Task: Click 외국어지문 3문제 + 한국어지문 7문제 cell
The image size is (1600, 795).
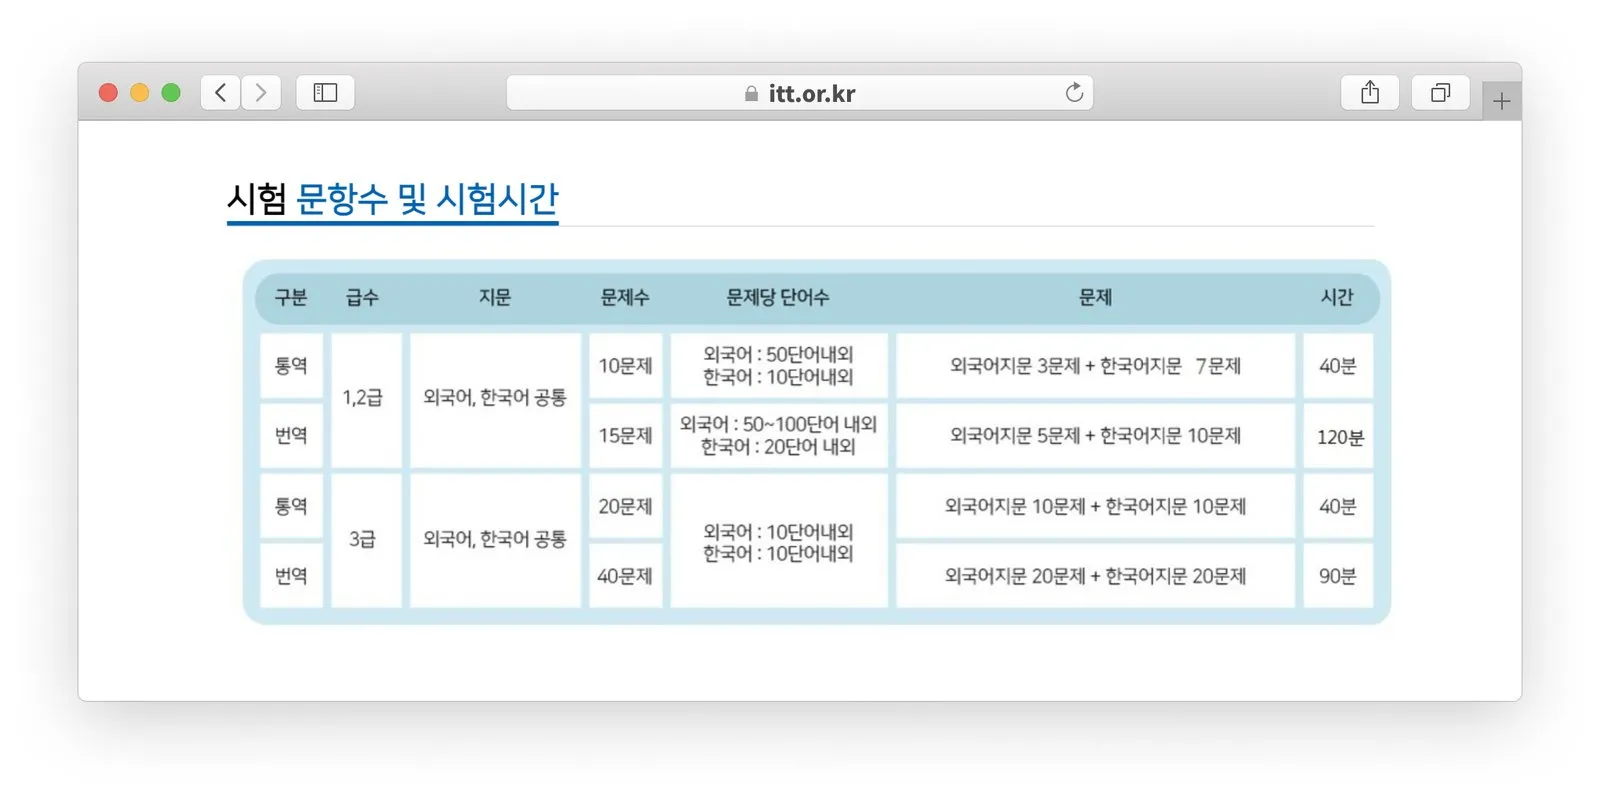Action: click(x=1095, y=366)
